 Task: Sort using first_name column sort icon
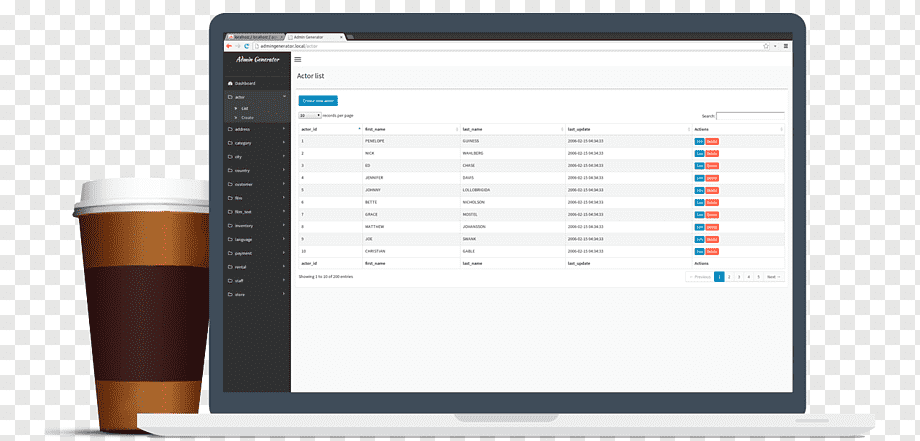(x=457, y=129)
